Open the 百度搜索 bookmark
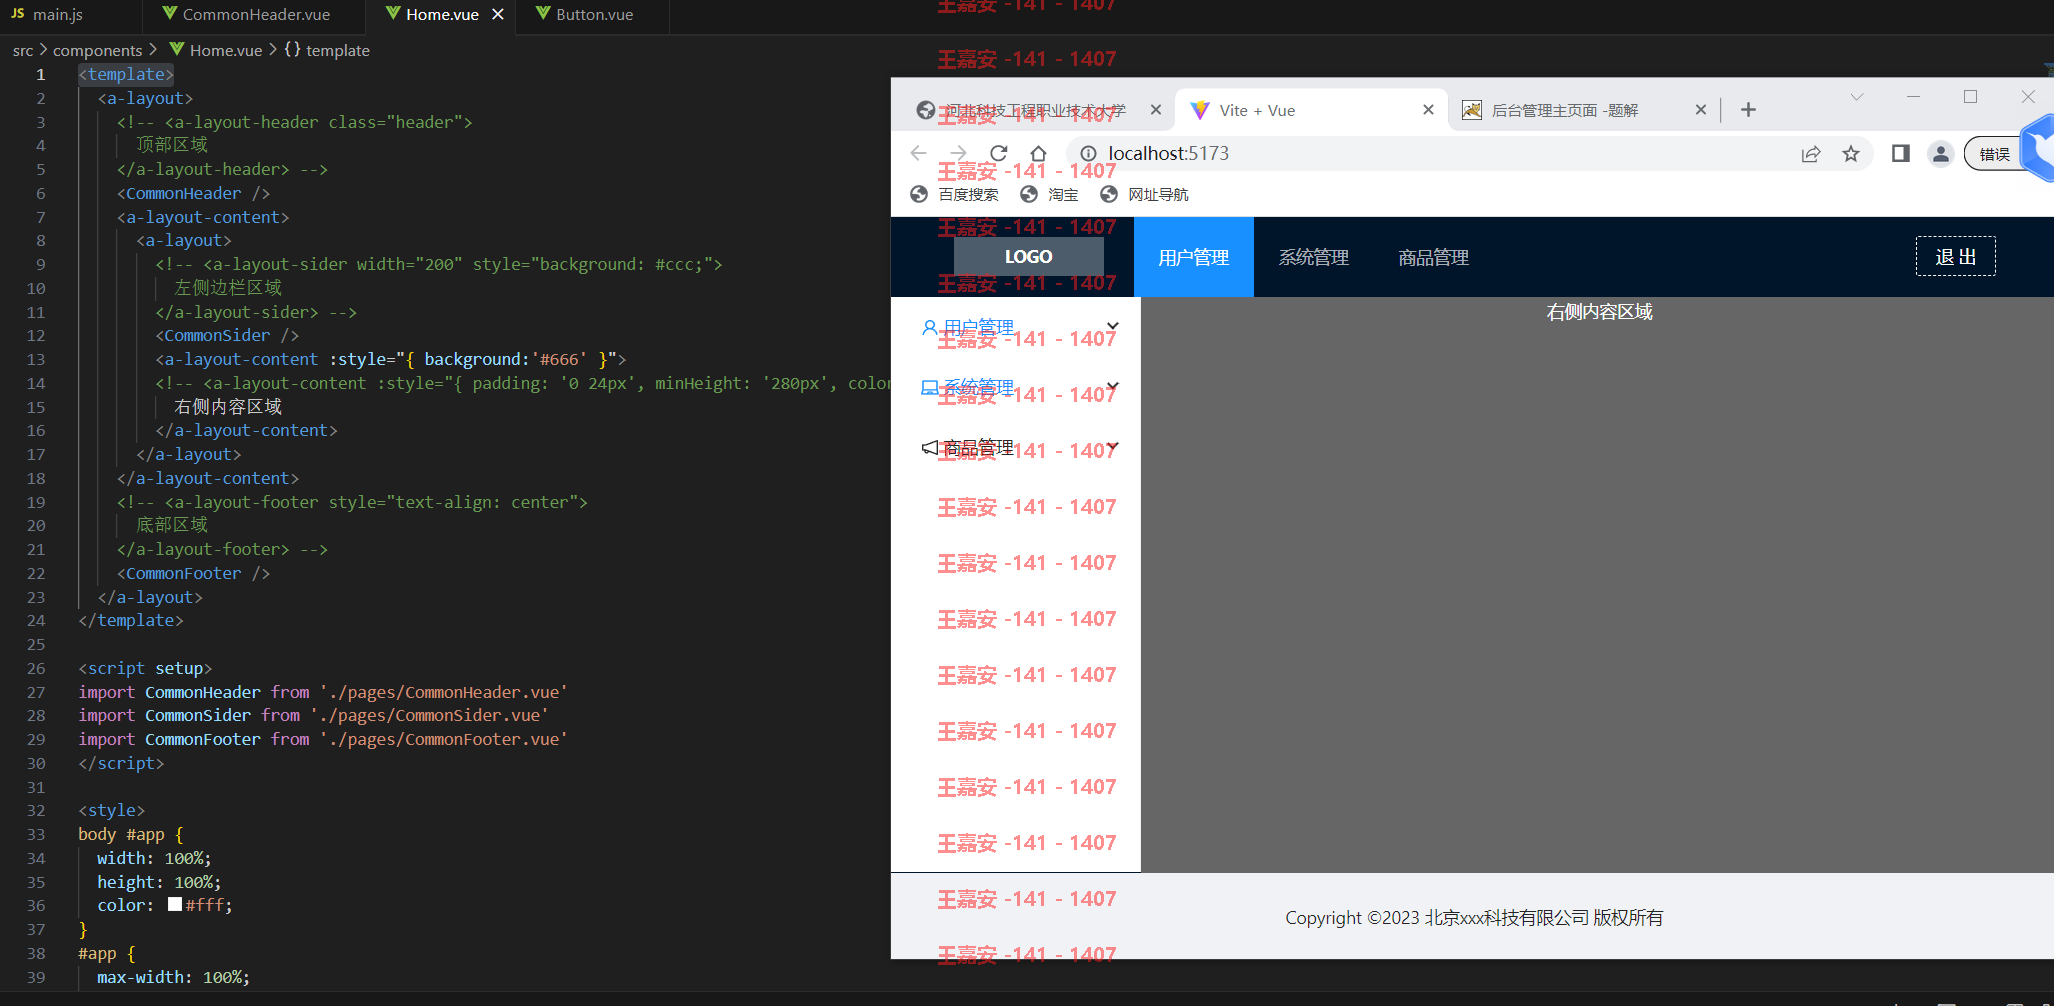The height and width of the screenshot is (1006, 2054). click(955, 194)
